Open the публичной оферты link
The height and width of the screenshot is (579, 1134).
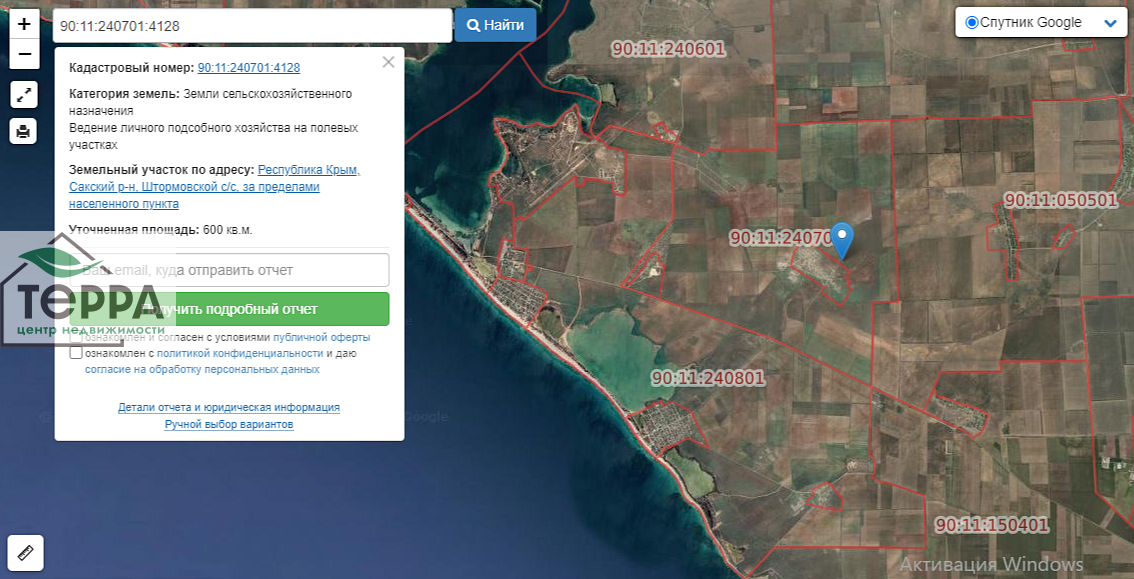(321, 337)
